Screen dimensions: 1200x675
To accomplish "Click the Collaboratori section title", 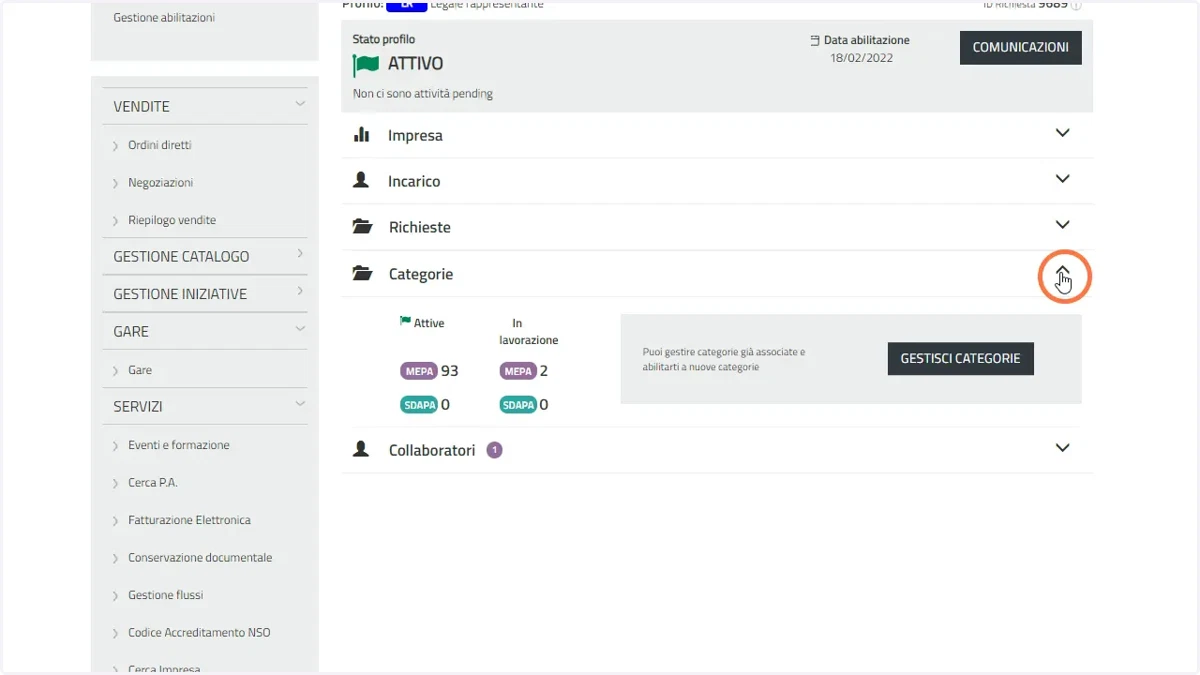I will (432, 450).
